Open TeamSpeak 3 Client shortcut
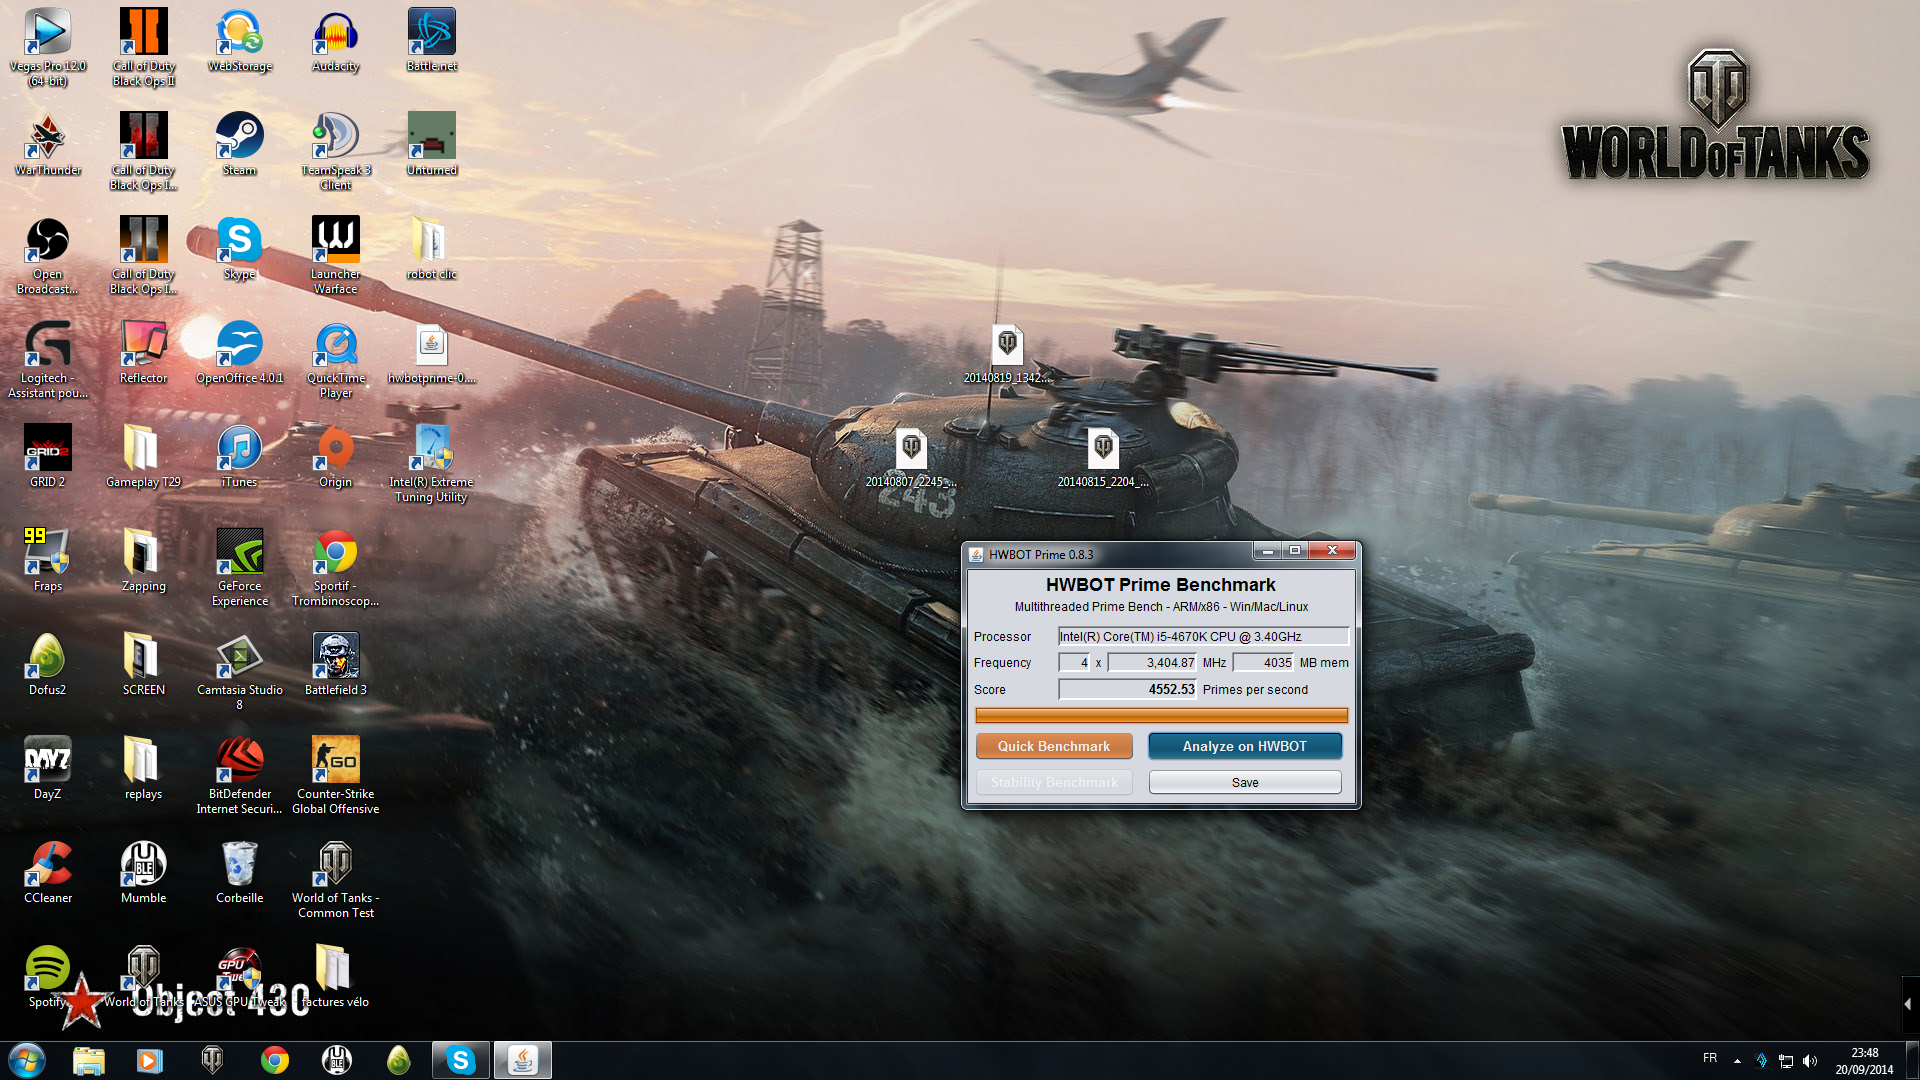Image resolution: width=1920 pixels, height=1080 pixels. (x=336, y=150)
